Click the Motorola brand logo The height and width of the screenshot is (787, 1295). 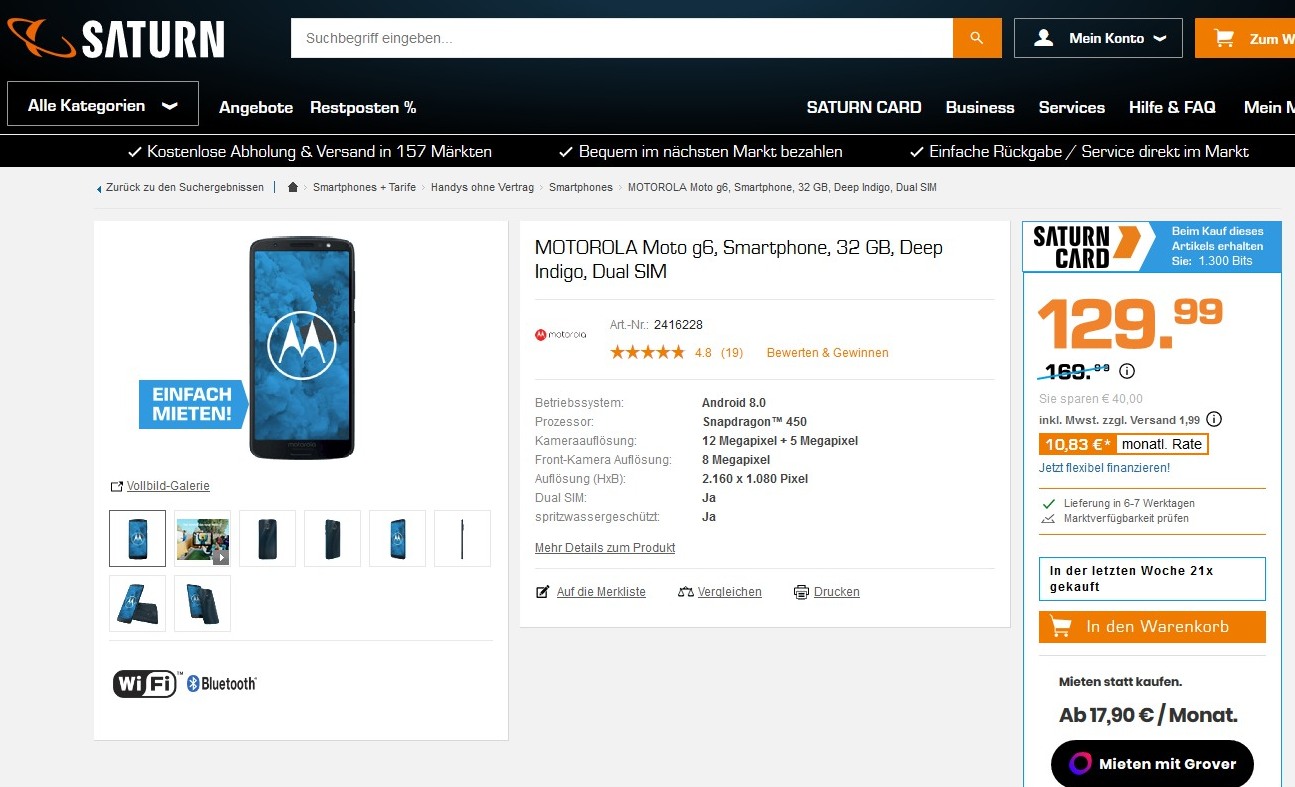click(x=561, y=335)
